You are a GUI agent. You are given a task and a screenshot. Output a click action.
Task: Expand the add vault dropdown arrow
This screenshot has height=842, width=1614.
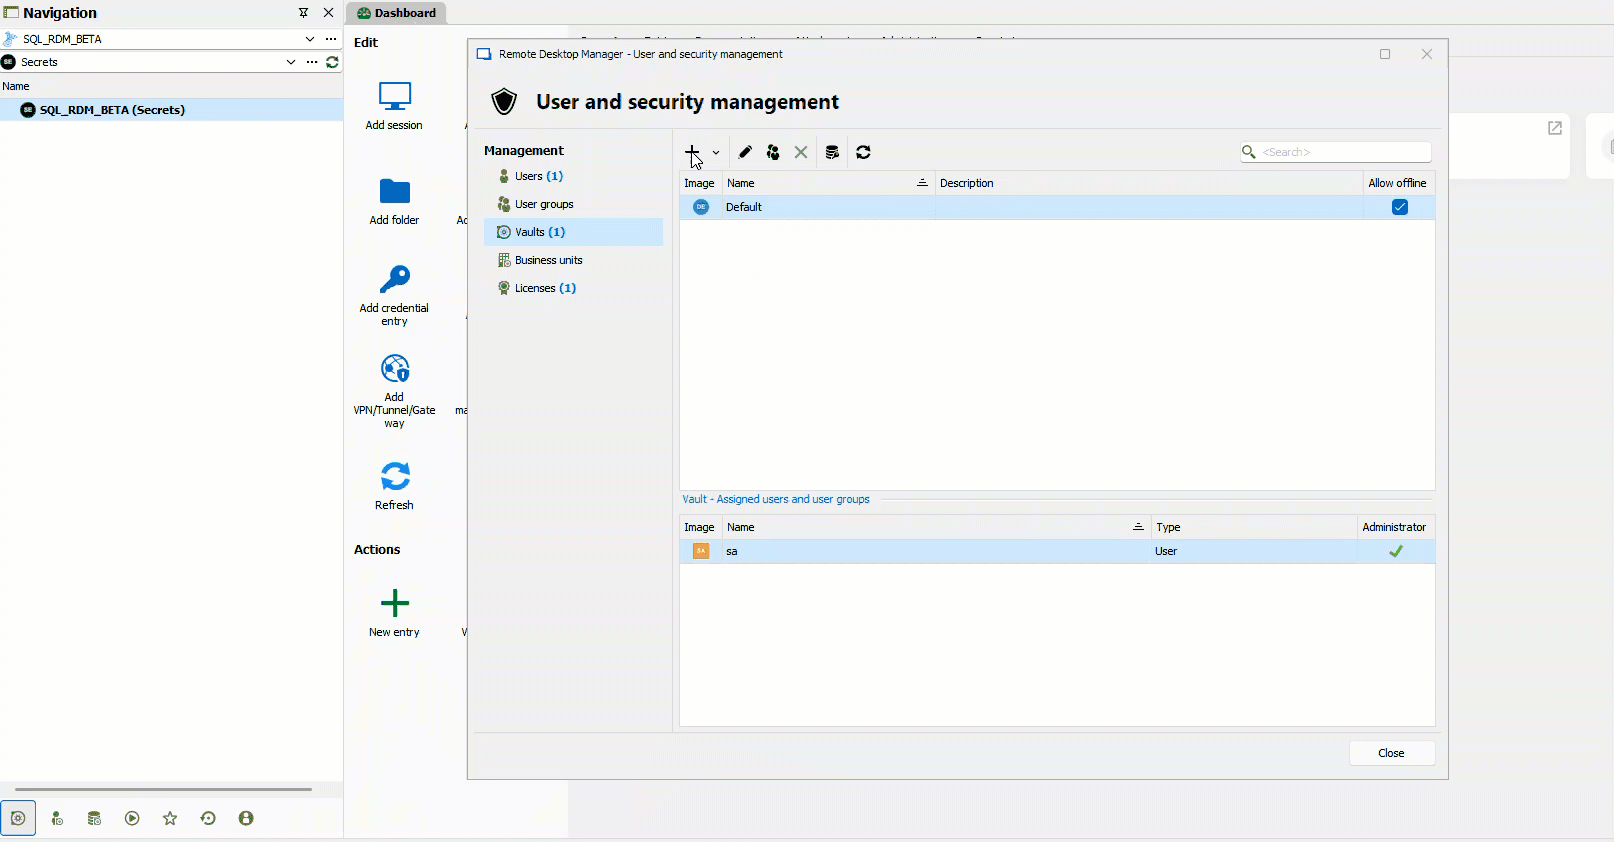tap(716, 153)
